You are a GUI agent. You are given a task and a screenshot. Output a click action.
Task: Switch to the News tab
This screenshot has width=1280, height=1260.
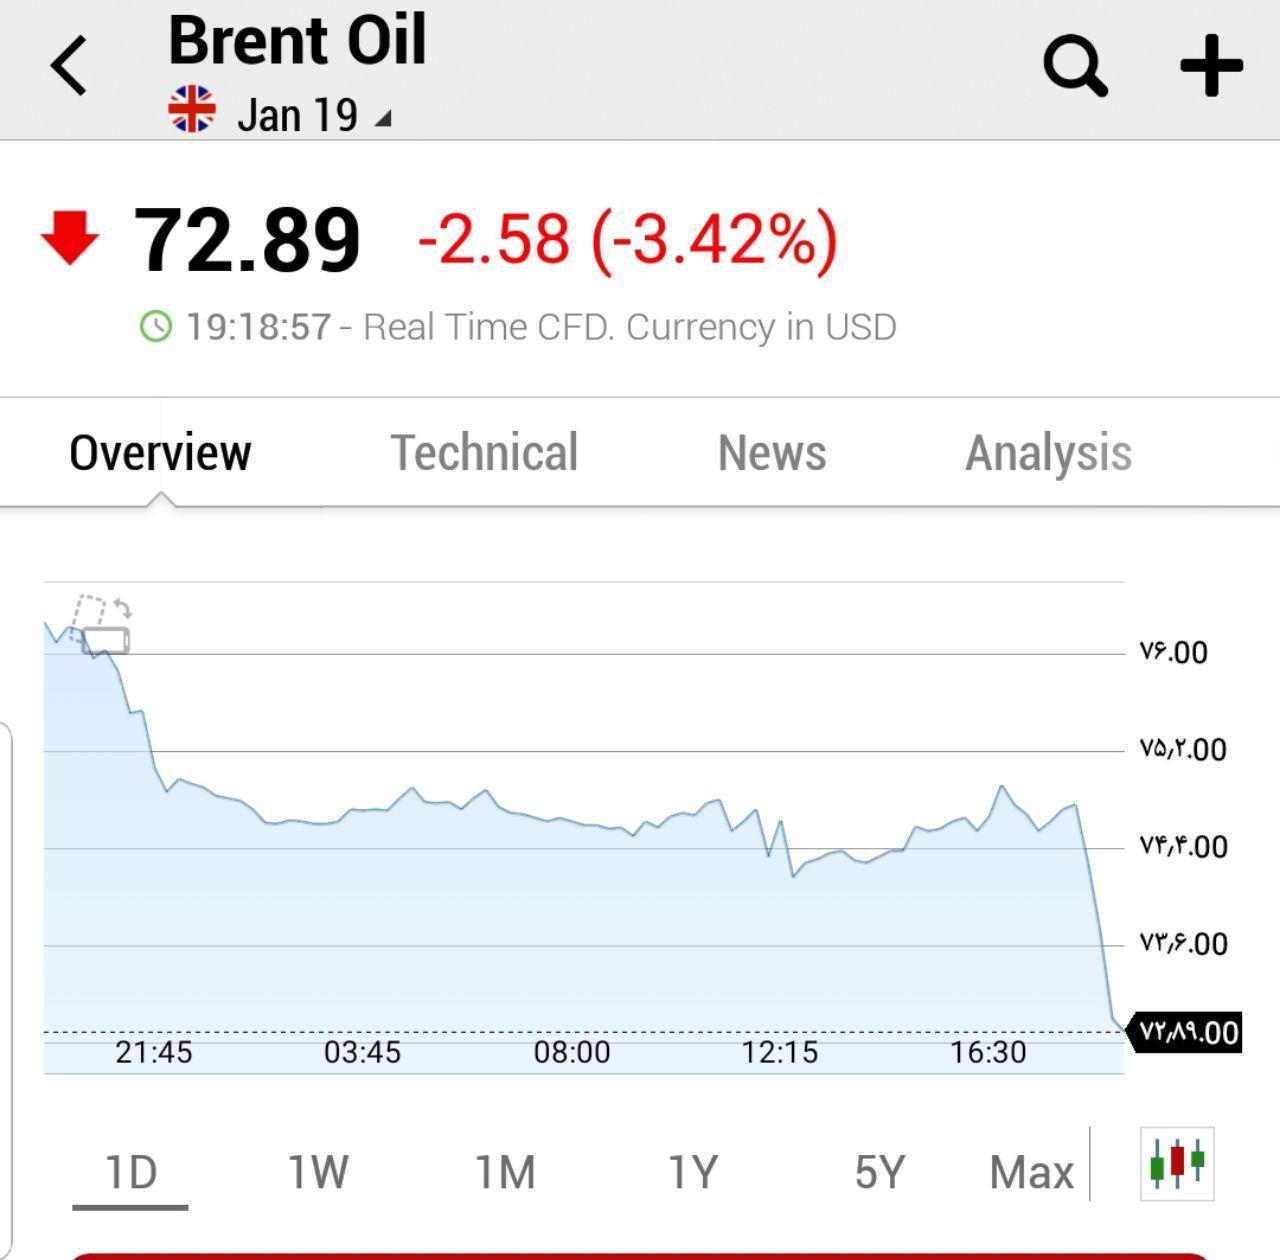(772, 452)
